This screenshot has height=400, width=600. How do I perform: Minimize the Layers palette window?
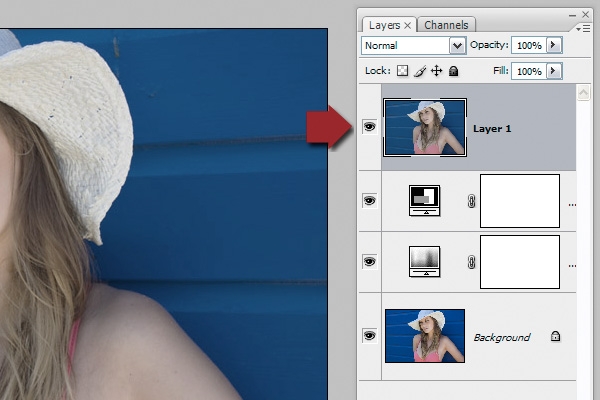tap(572, 15)
